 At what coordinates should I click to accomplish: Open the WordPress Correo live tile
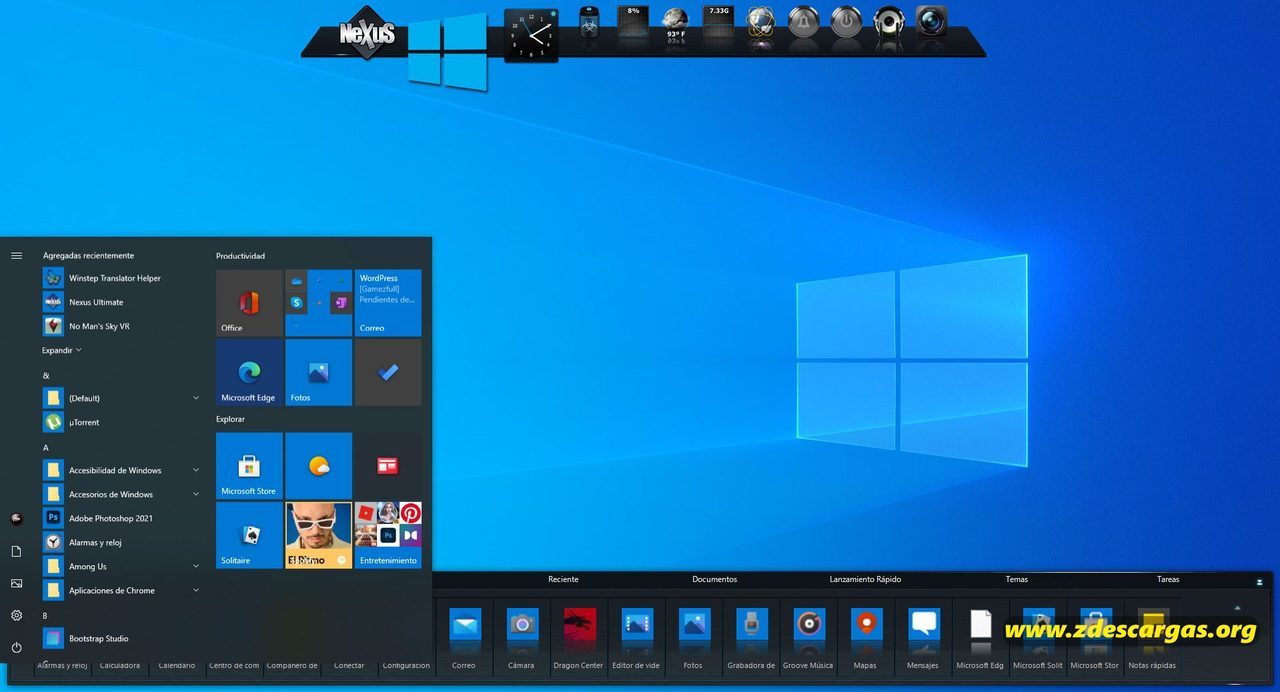[388, 302]
